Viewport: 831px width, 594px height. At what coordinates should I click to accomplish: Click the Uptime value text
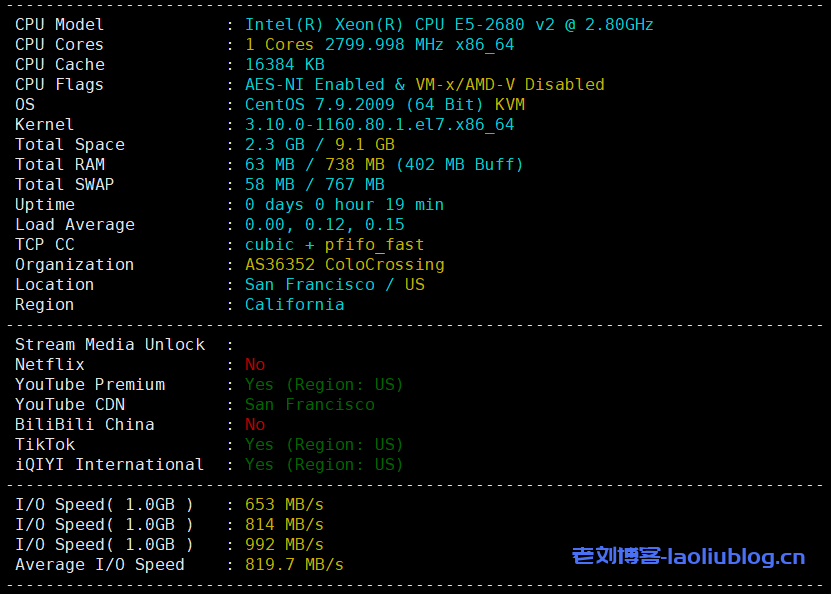pyautogui.click(x=344, y=204)
